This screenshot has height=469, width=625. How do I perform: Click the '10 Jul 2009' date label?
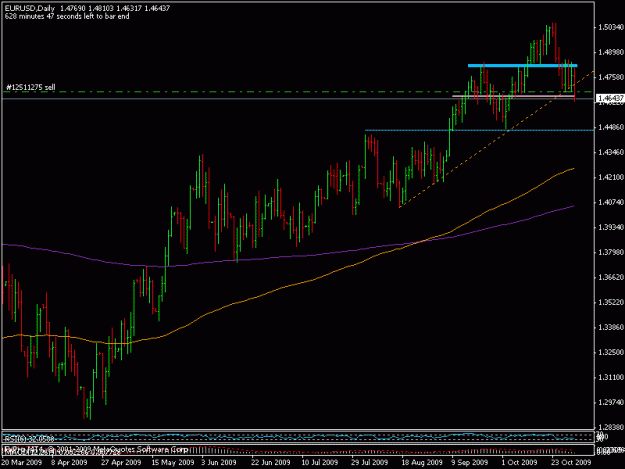[x=320, y=462]
